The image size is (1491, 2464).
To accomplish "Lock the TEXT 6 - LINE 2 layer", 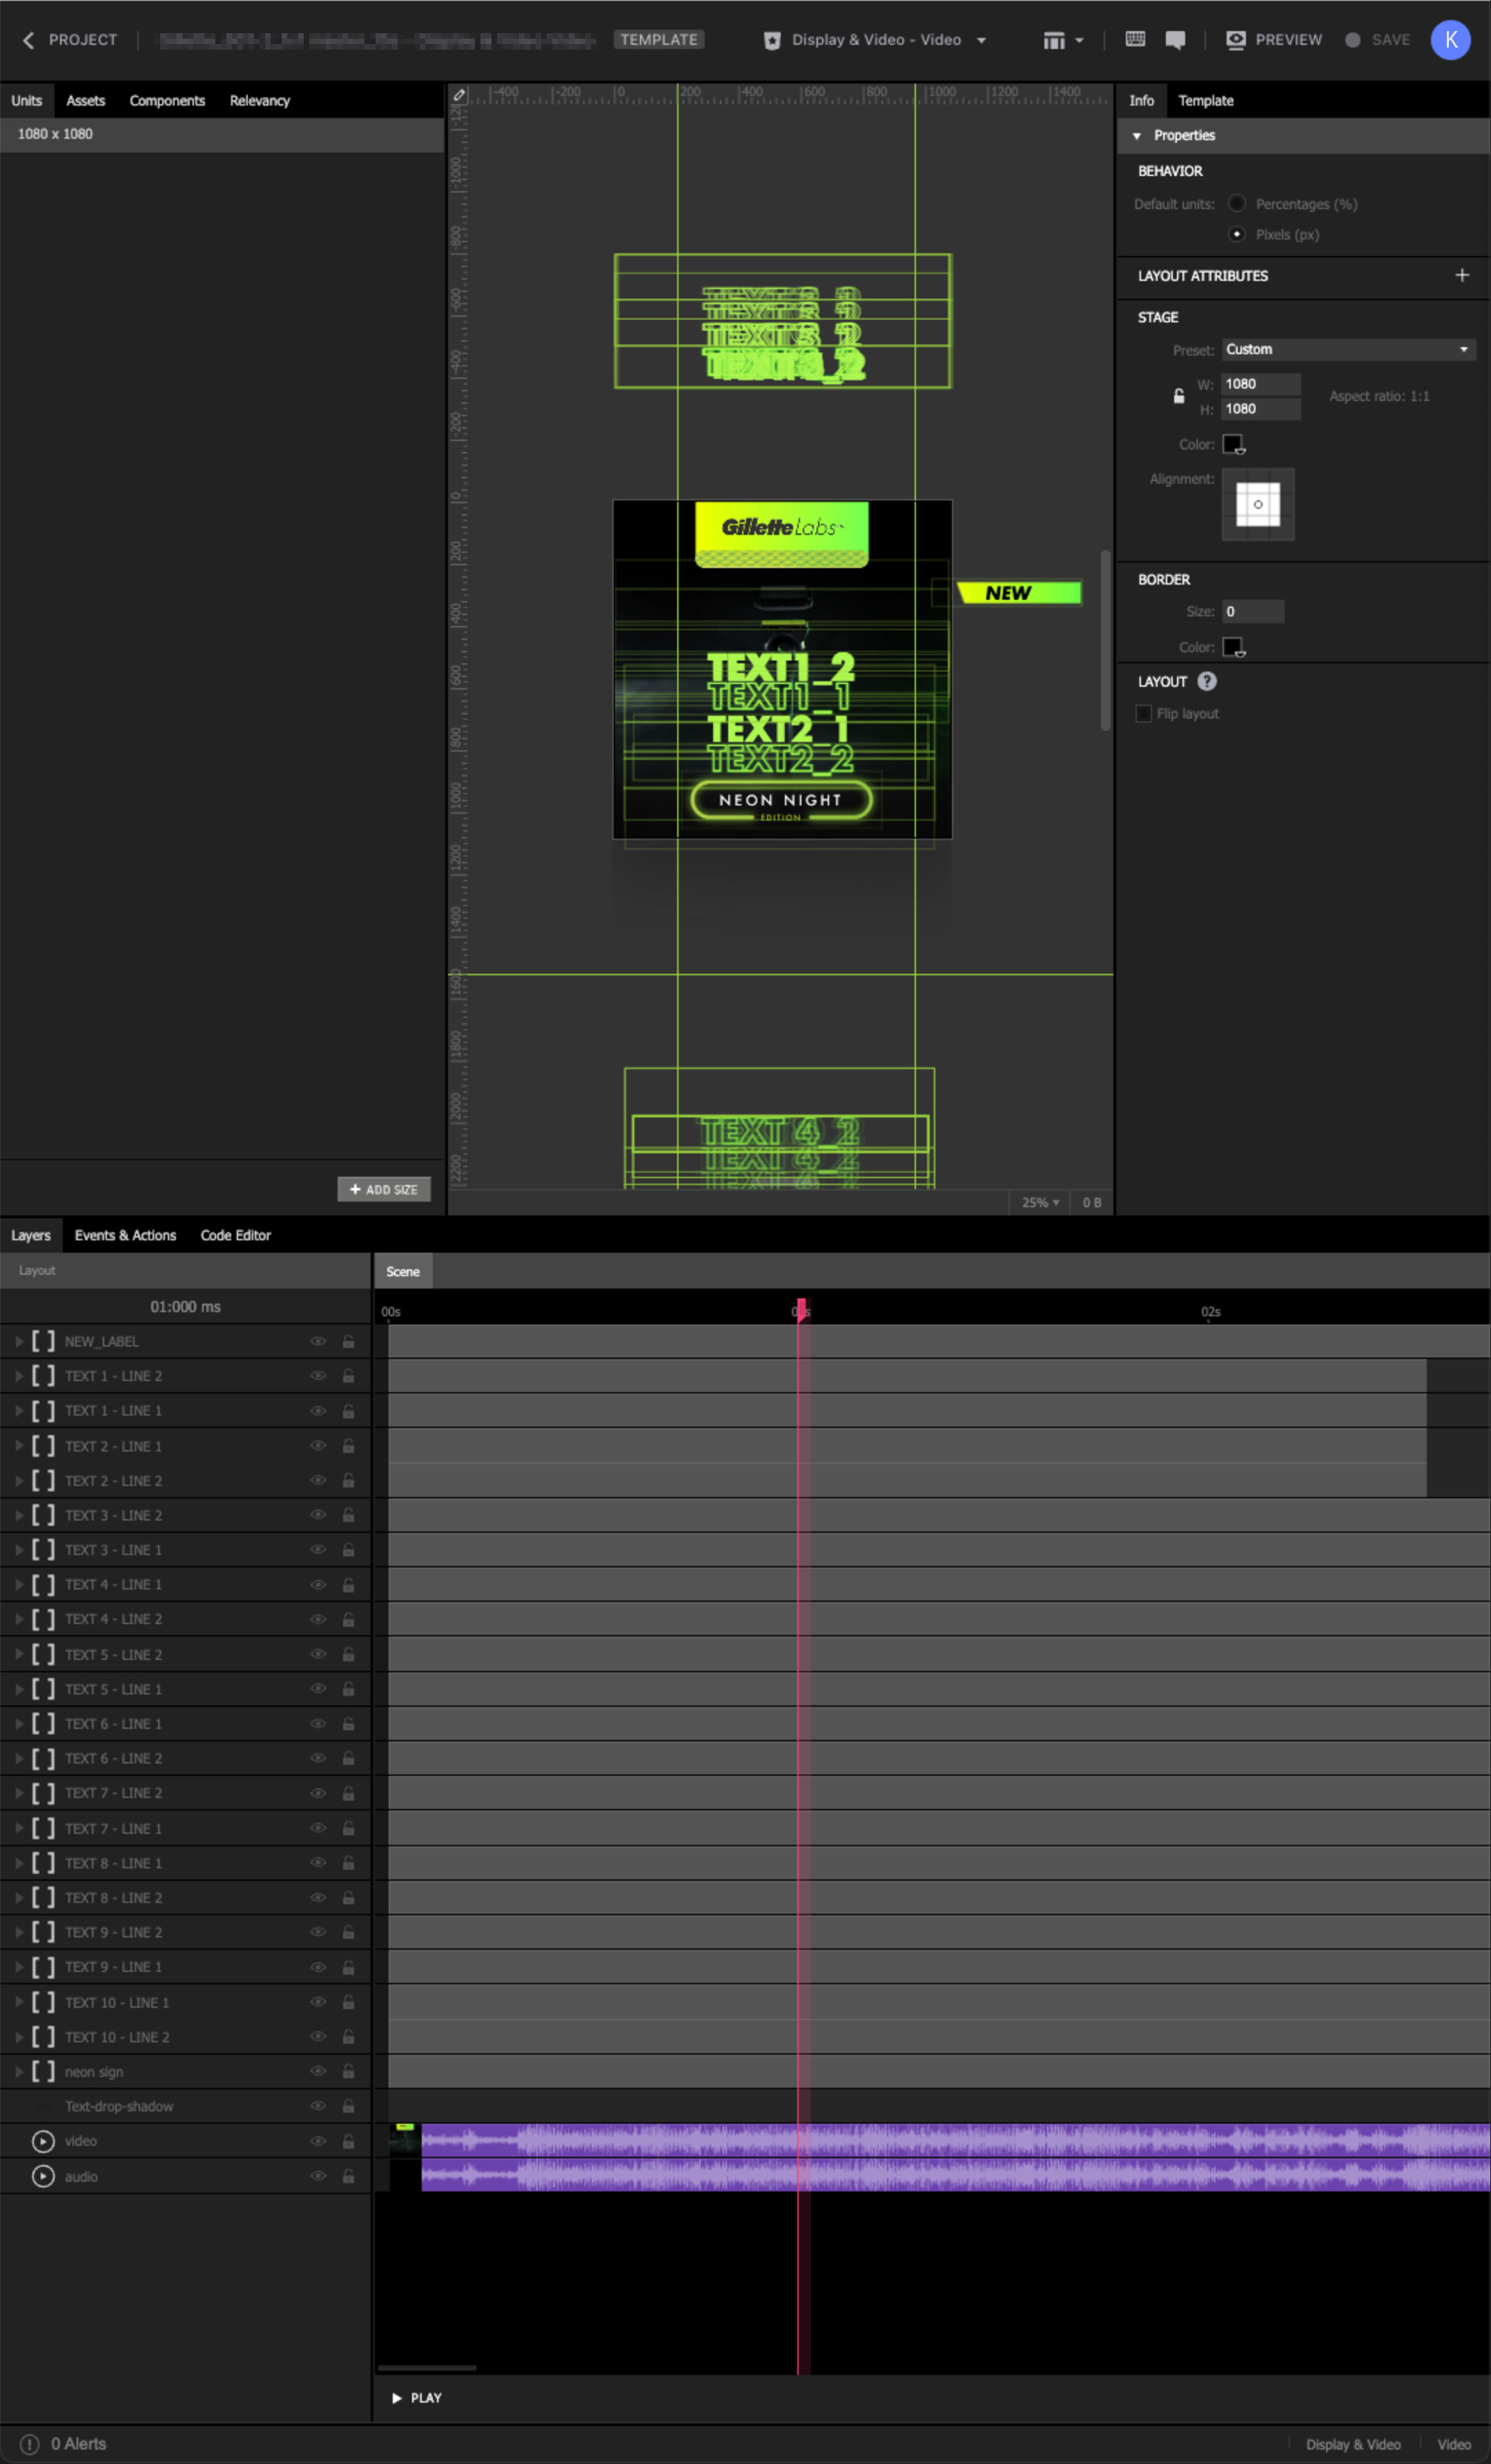I will point(348,1759).
